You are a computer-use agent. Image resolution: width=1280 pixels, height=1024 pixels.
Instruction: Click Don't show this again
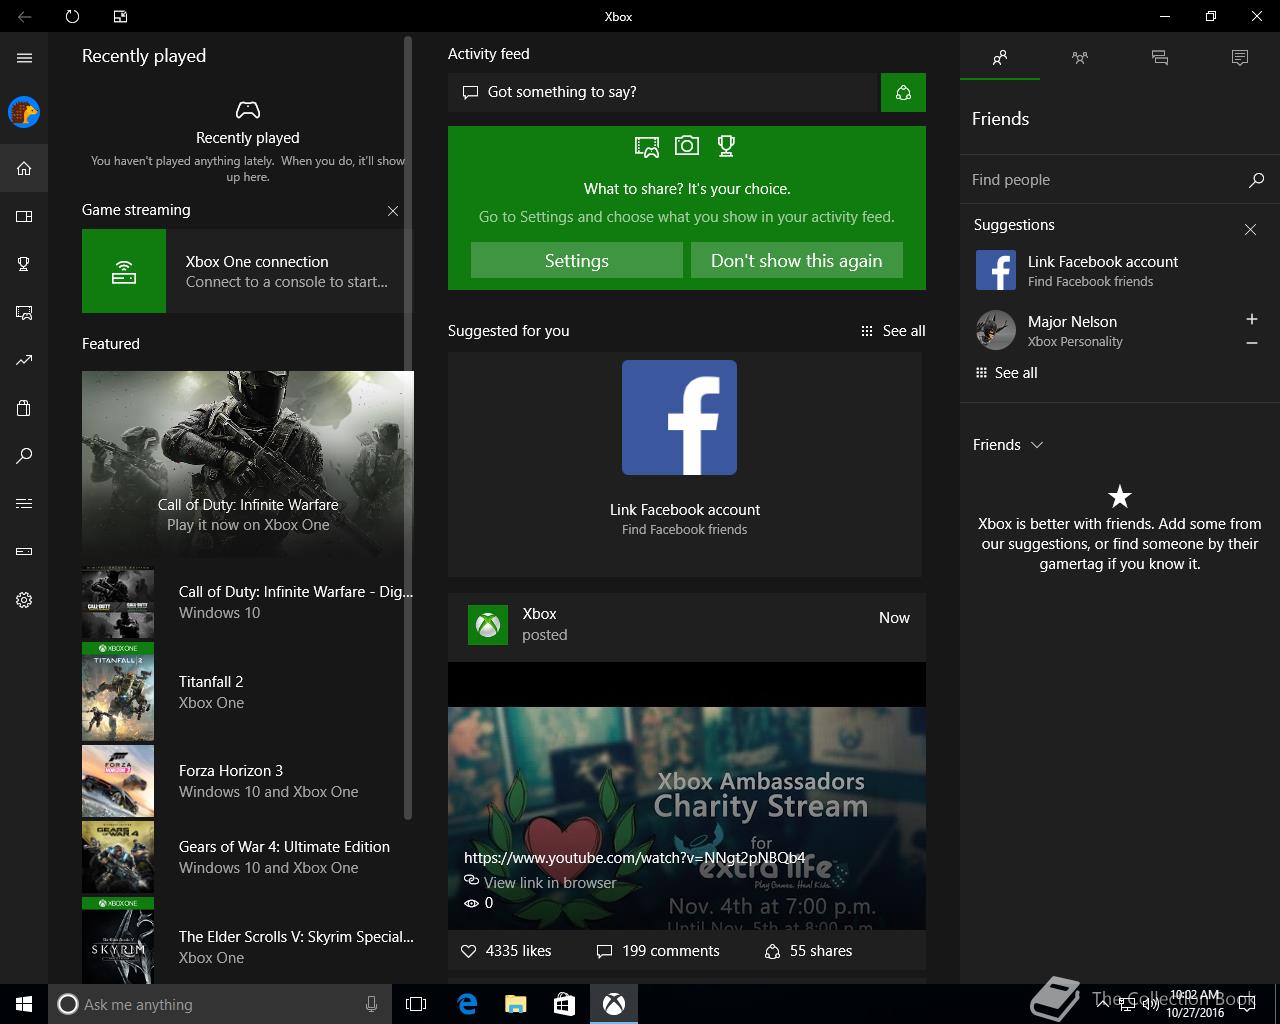[x=797, y=260]
